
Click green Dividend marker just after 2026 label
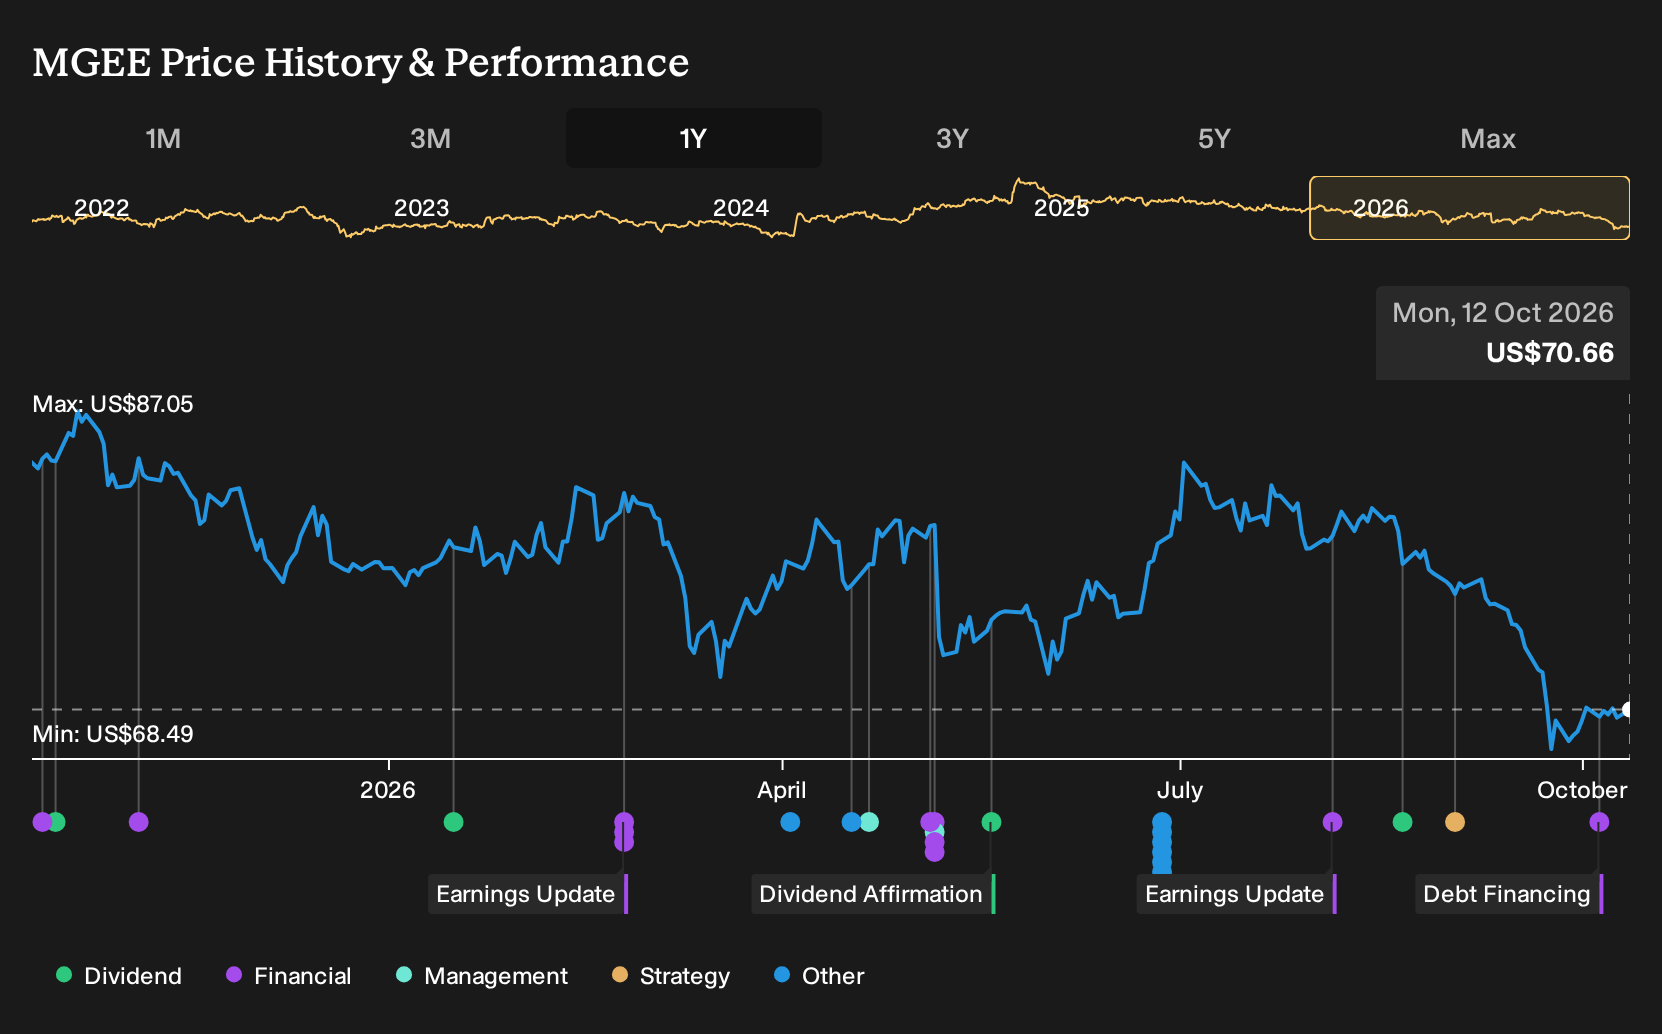453,822
